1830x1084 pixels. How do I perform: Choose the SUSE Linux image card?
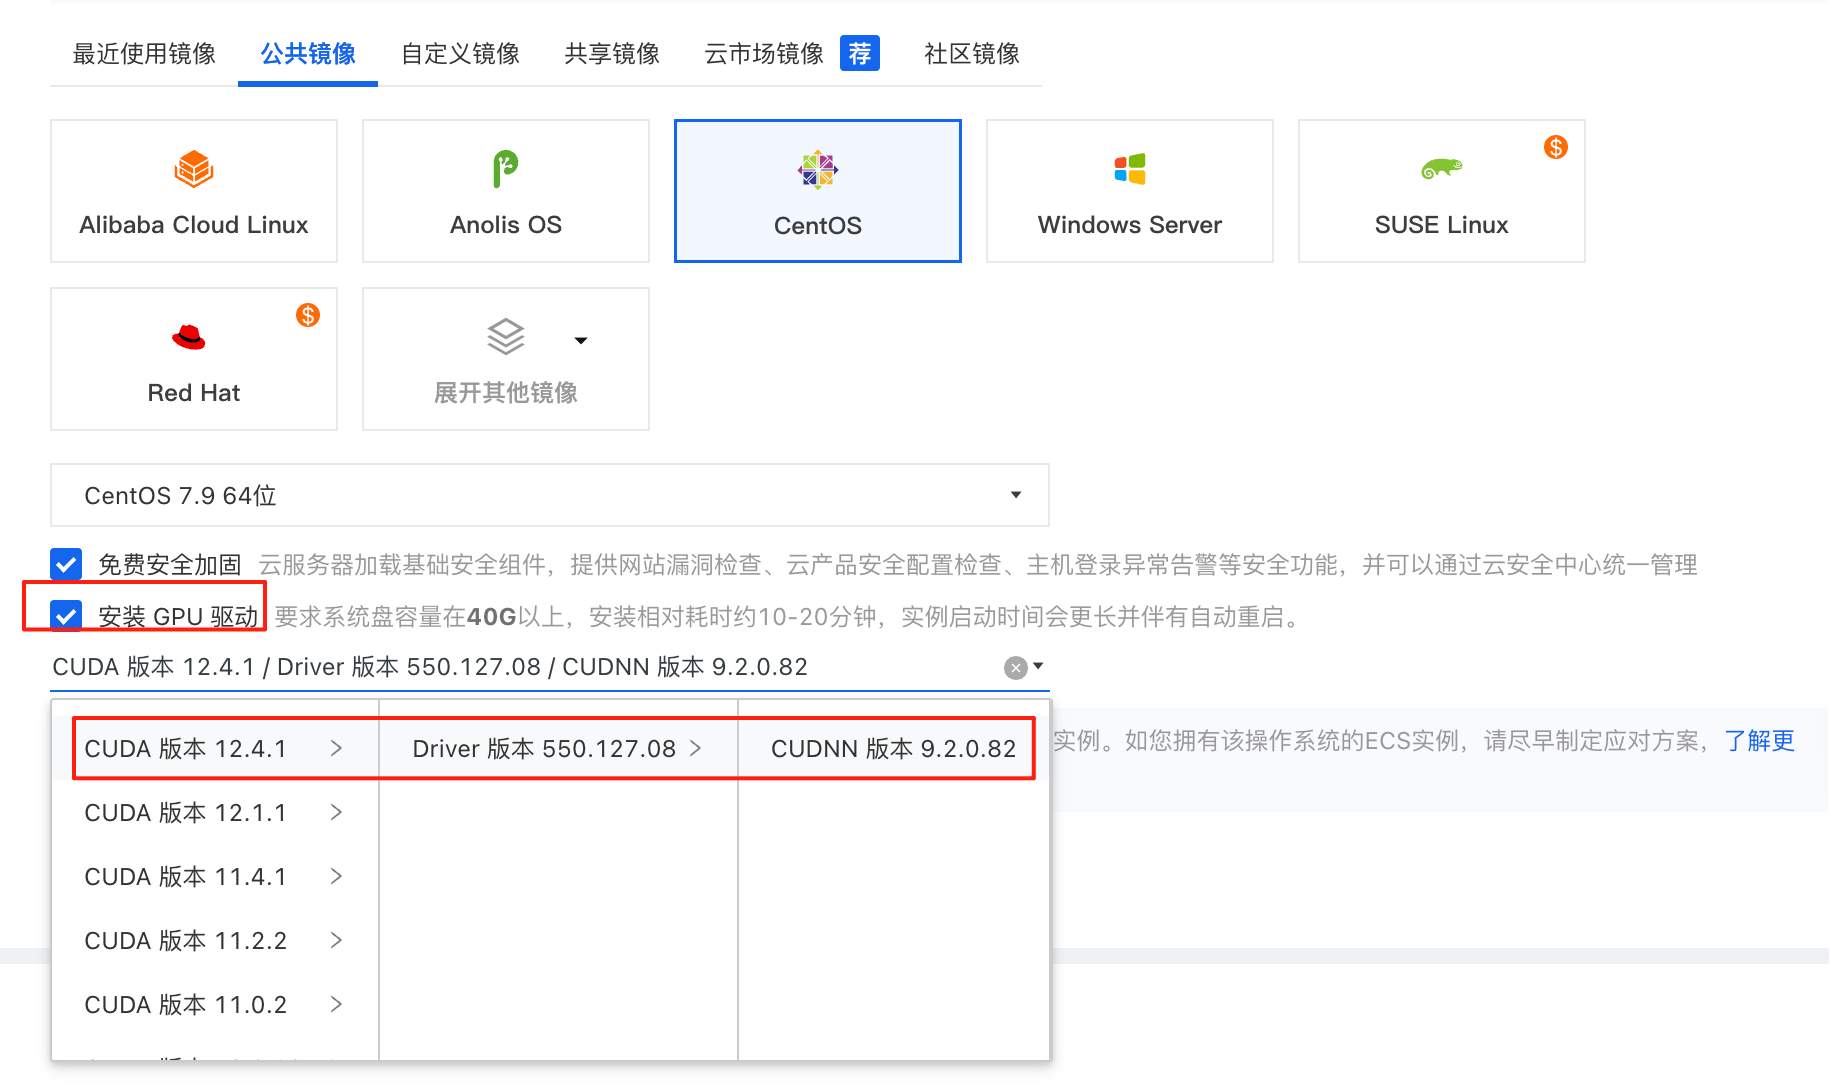[x=1442, y=191]
